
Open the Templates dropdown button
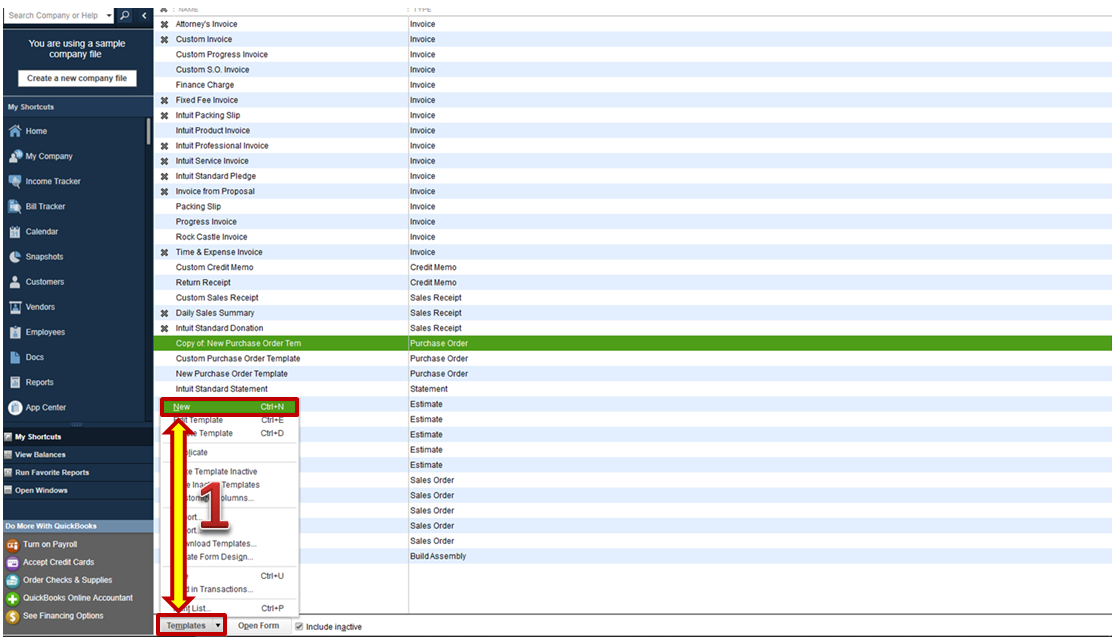point(192,626)
